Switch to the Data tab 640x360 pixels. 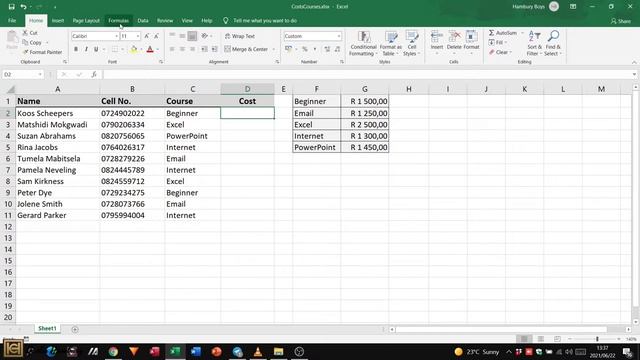pos(143,20)
